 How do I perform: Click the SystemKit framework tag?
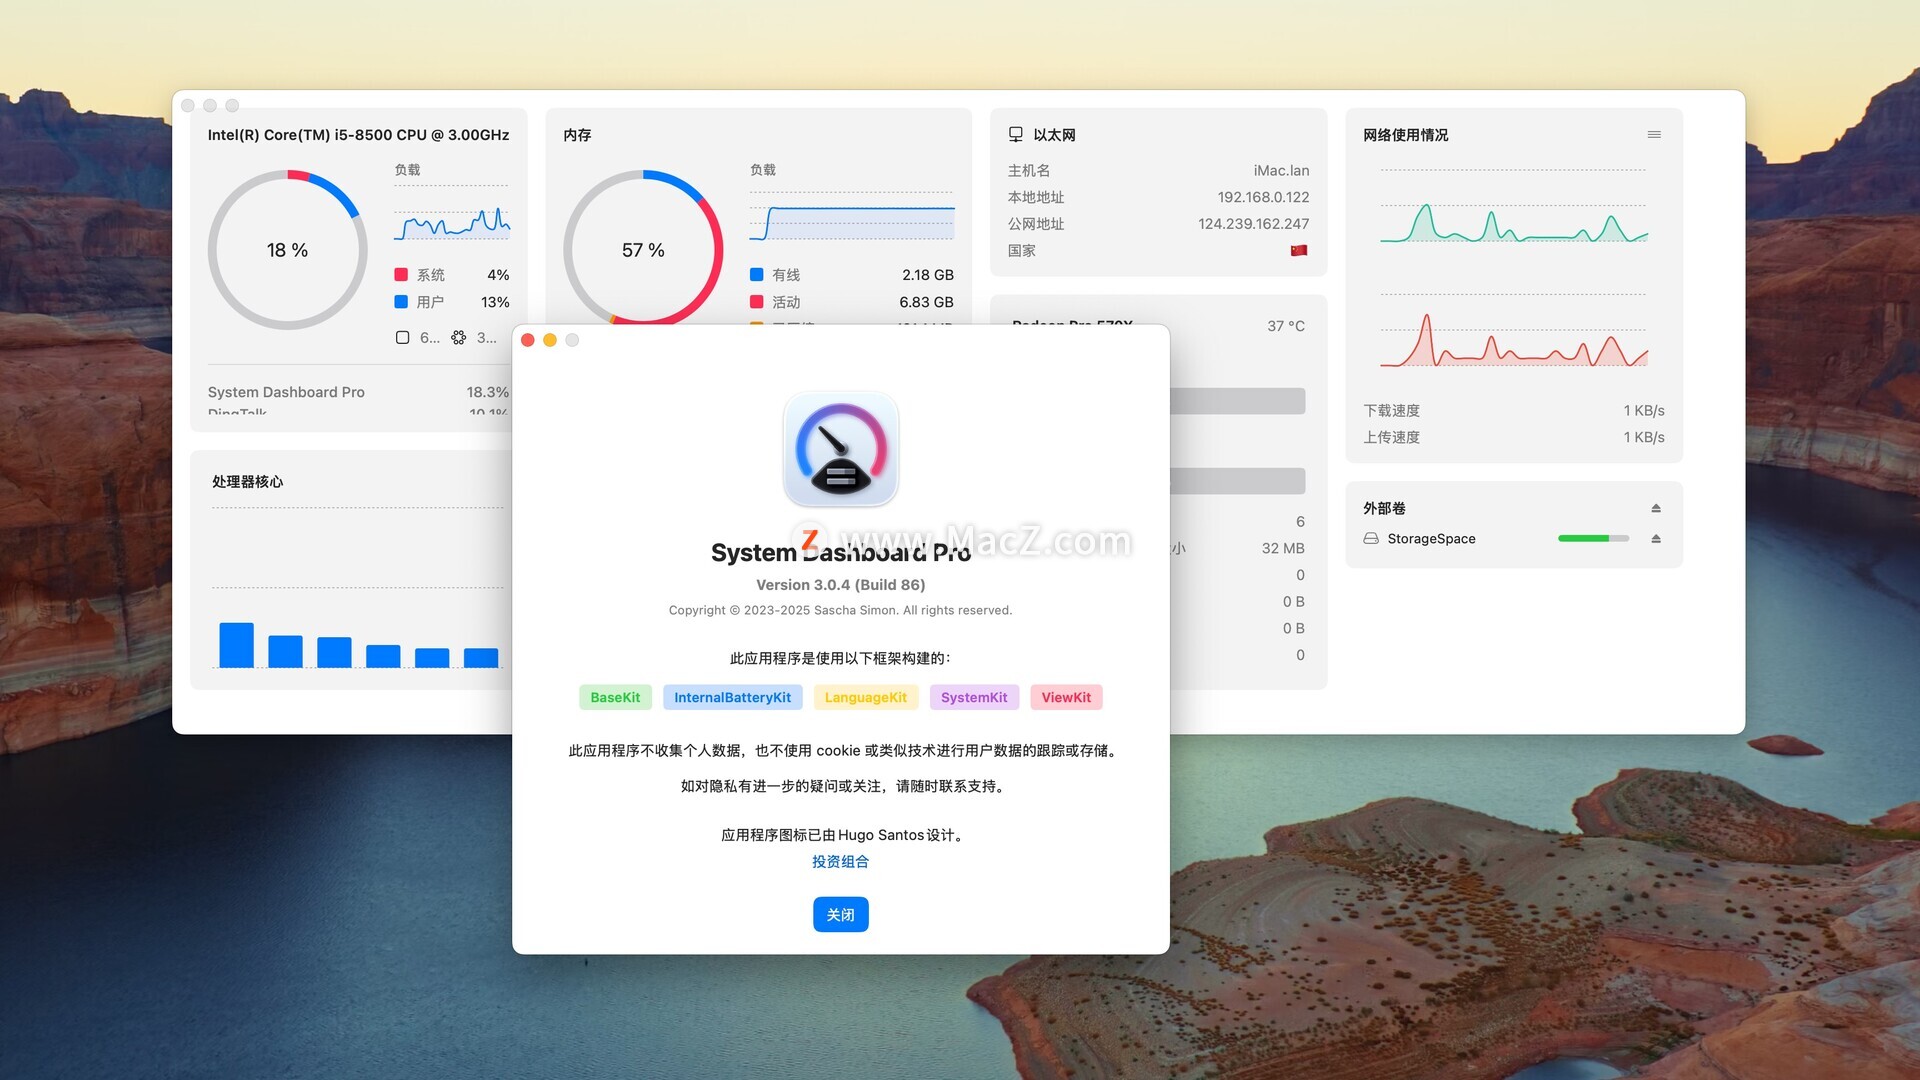coord(973,698)
